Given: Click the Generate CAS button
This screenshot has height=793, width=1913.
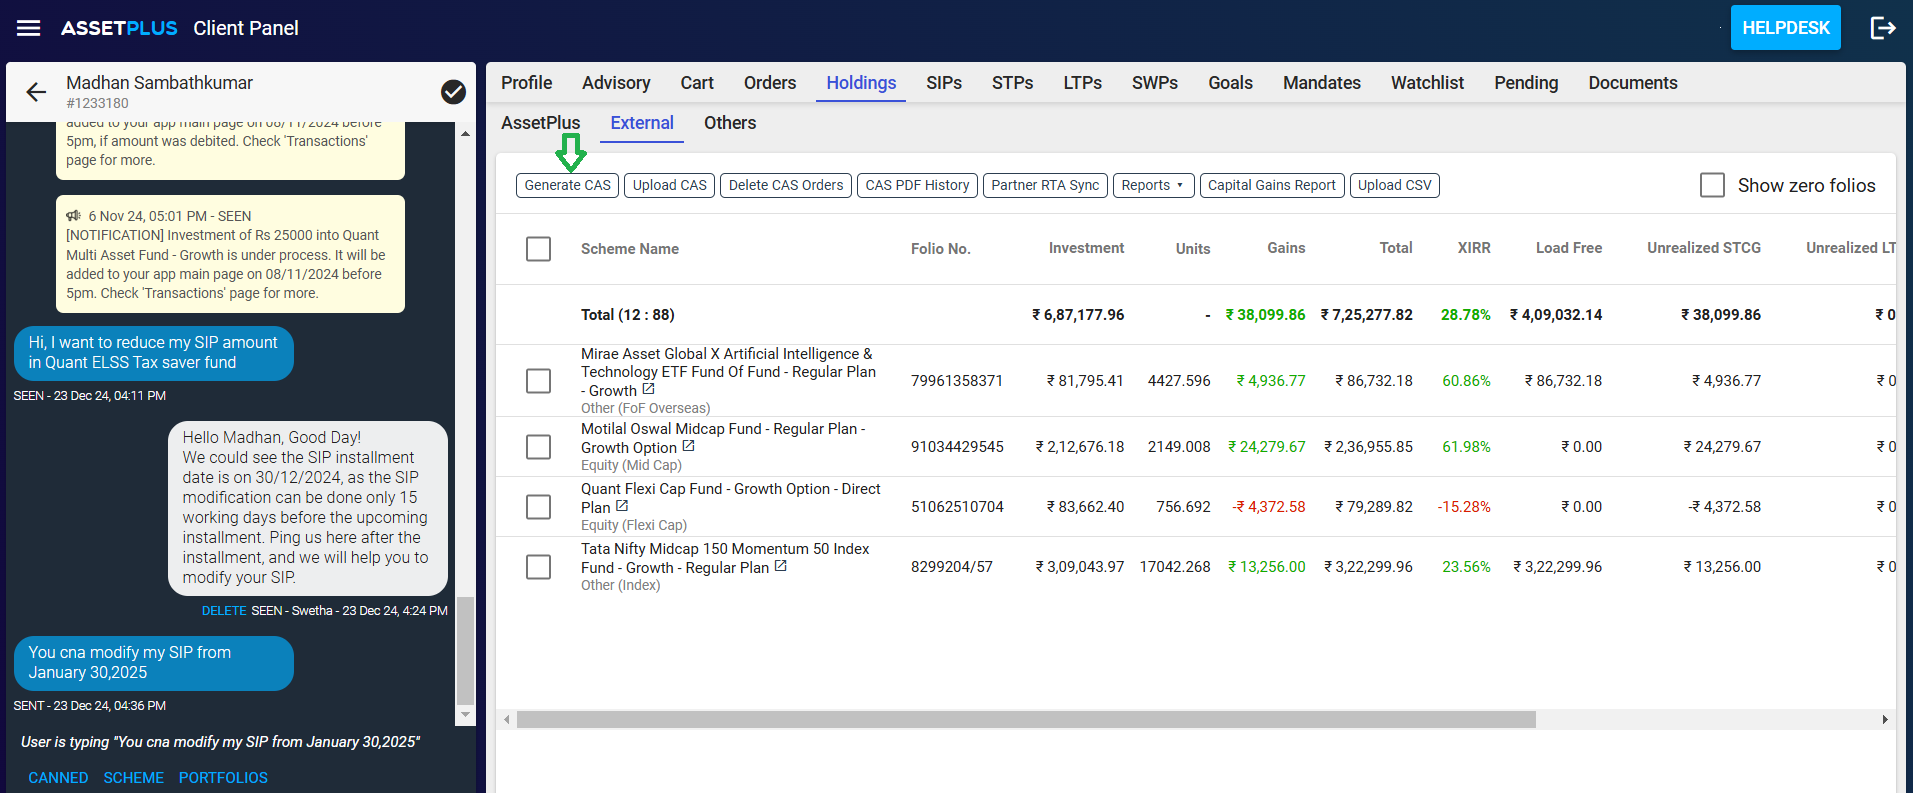Looking at the screenshot, I should pyautogui.click(x=567, y=185).
